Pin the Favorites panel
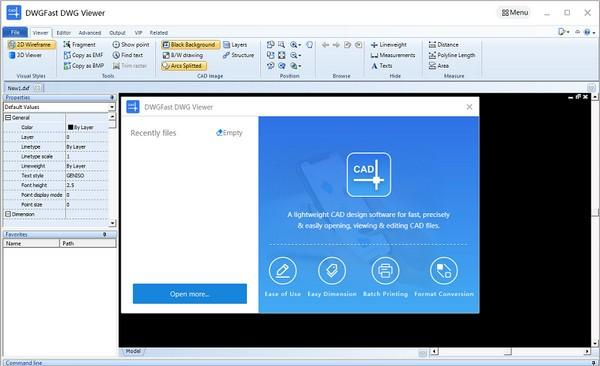This screenshot has height=366, width=600. 105,234
